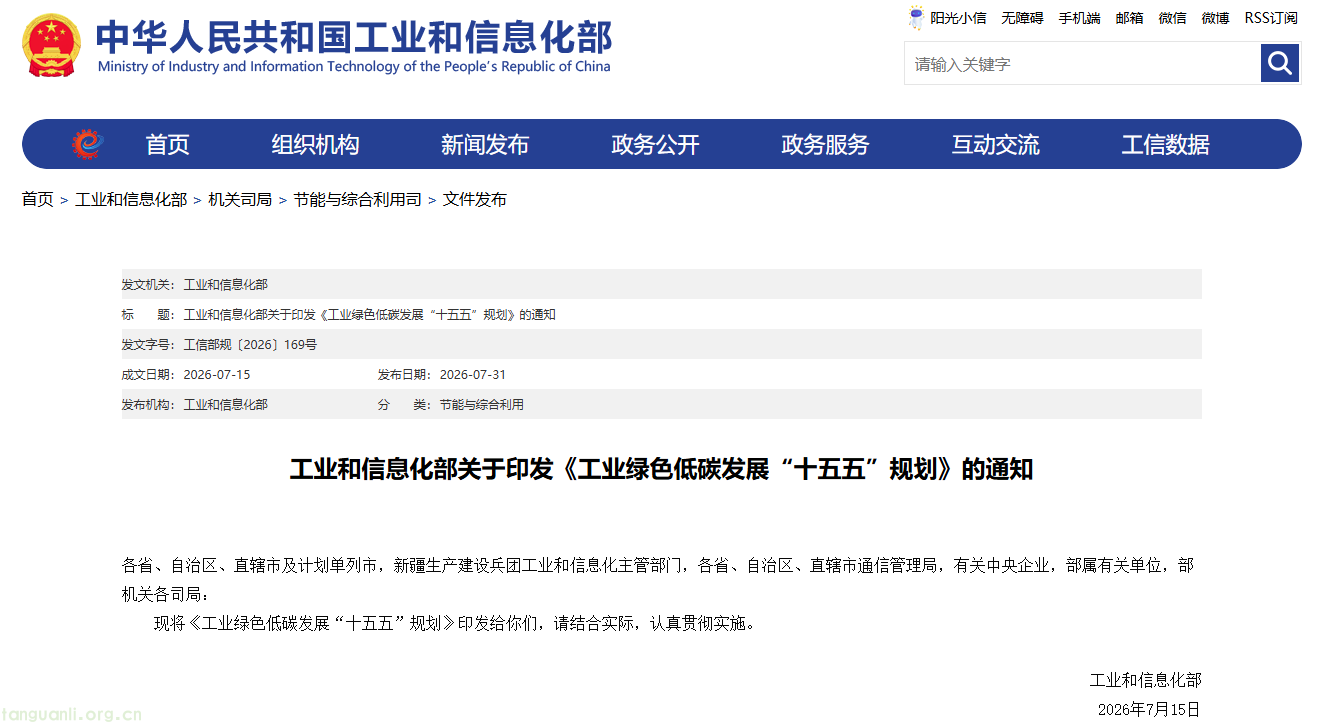Focus the 请输入关键字 search field
The width and height of the screenshot is (1323, 722).
[x=1082, y=63]
